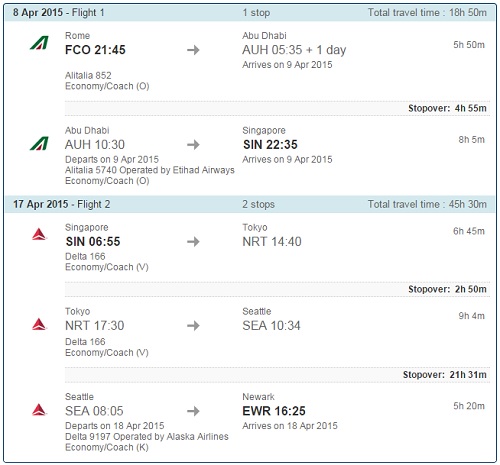Click the Stopover 4h 55m row
Screen dimensions: 500x465
pos(277,108)
